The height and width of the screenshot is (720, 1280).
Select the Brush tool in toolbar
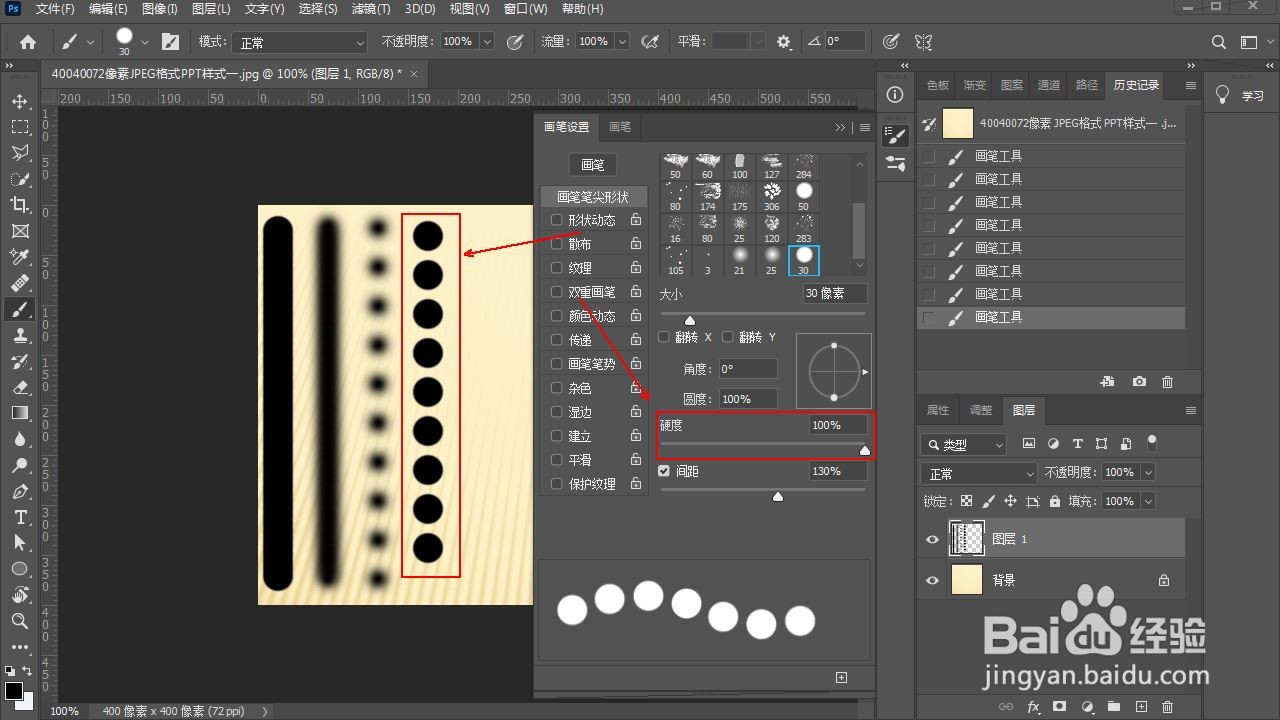click(x=20, y=309)
